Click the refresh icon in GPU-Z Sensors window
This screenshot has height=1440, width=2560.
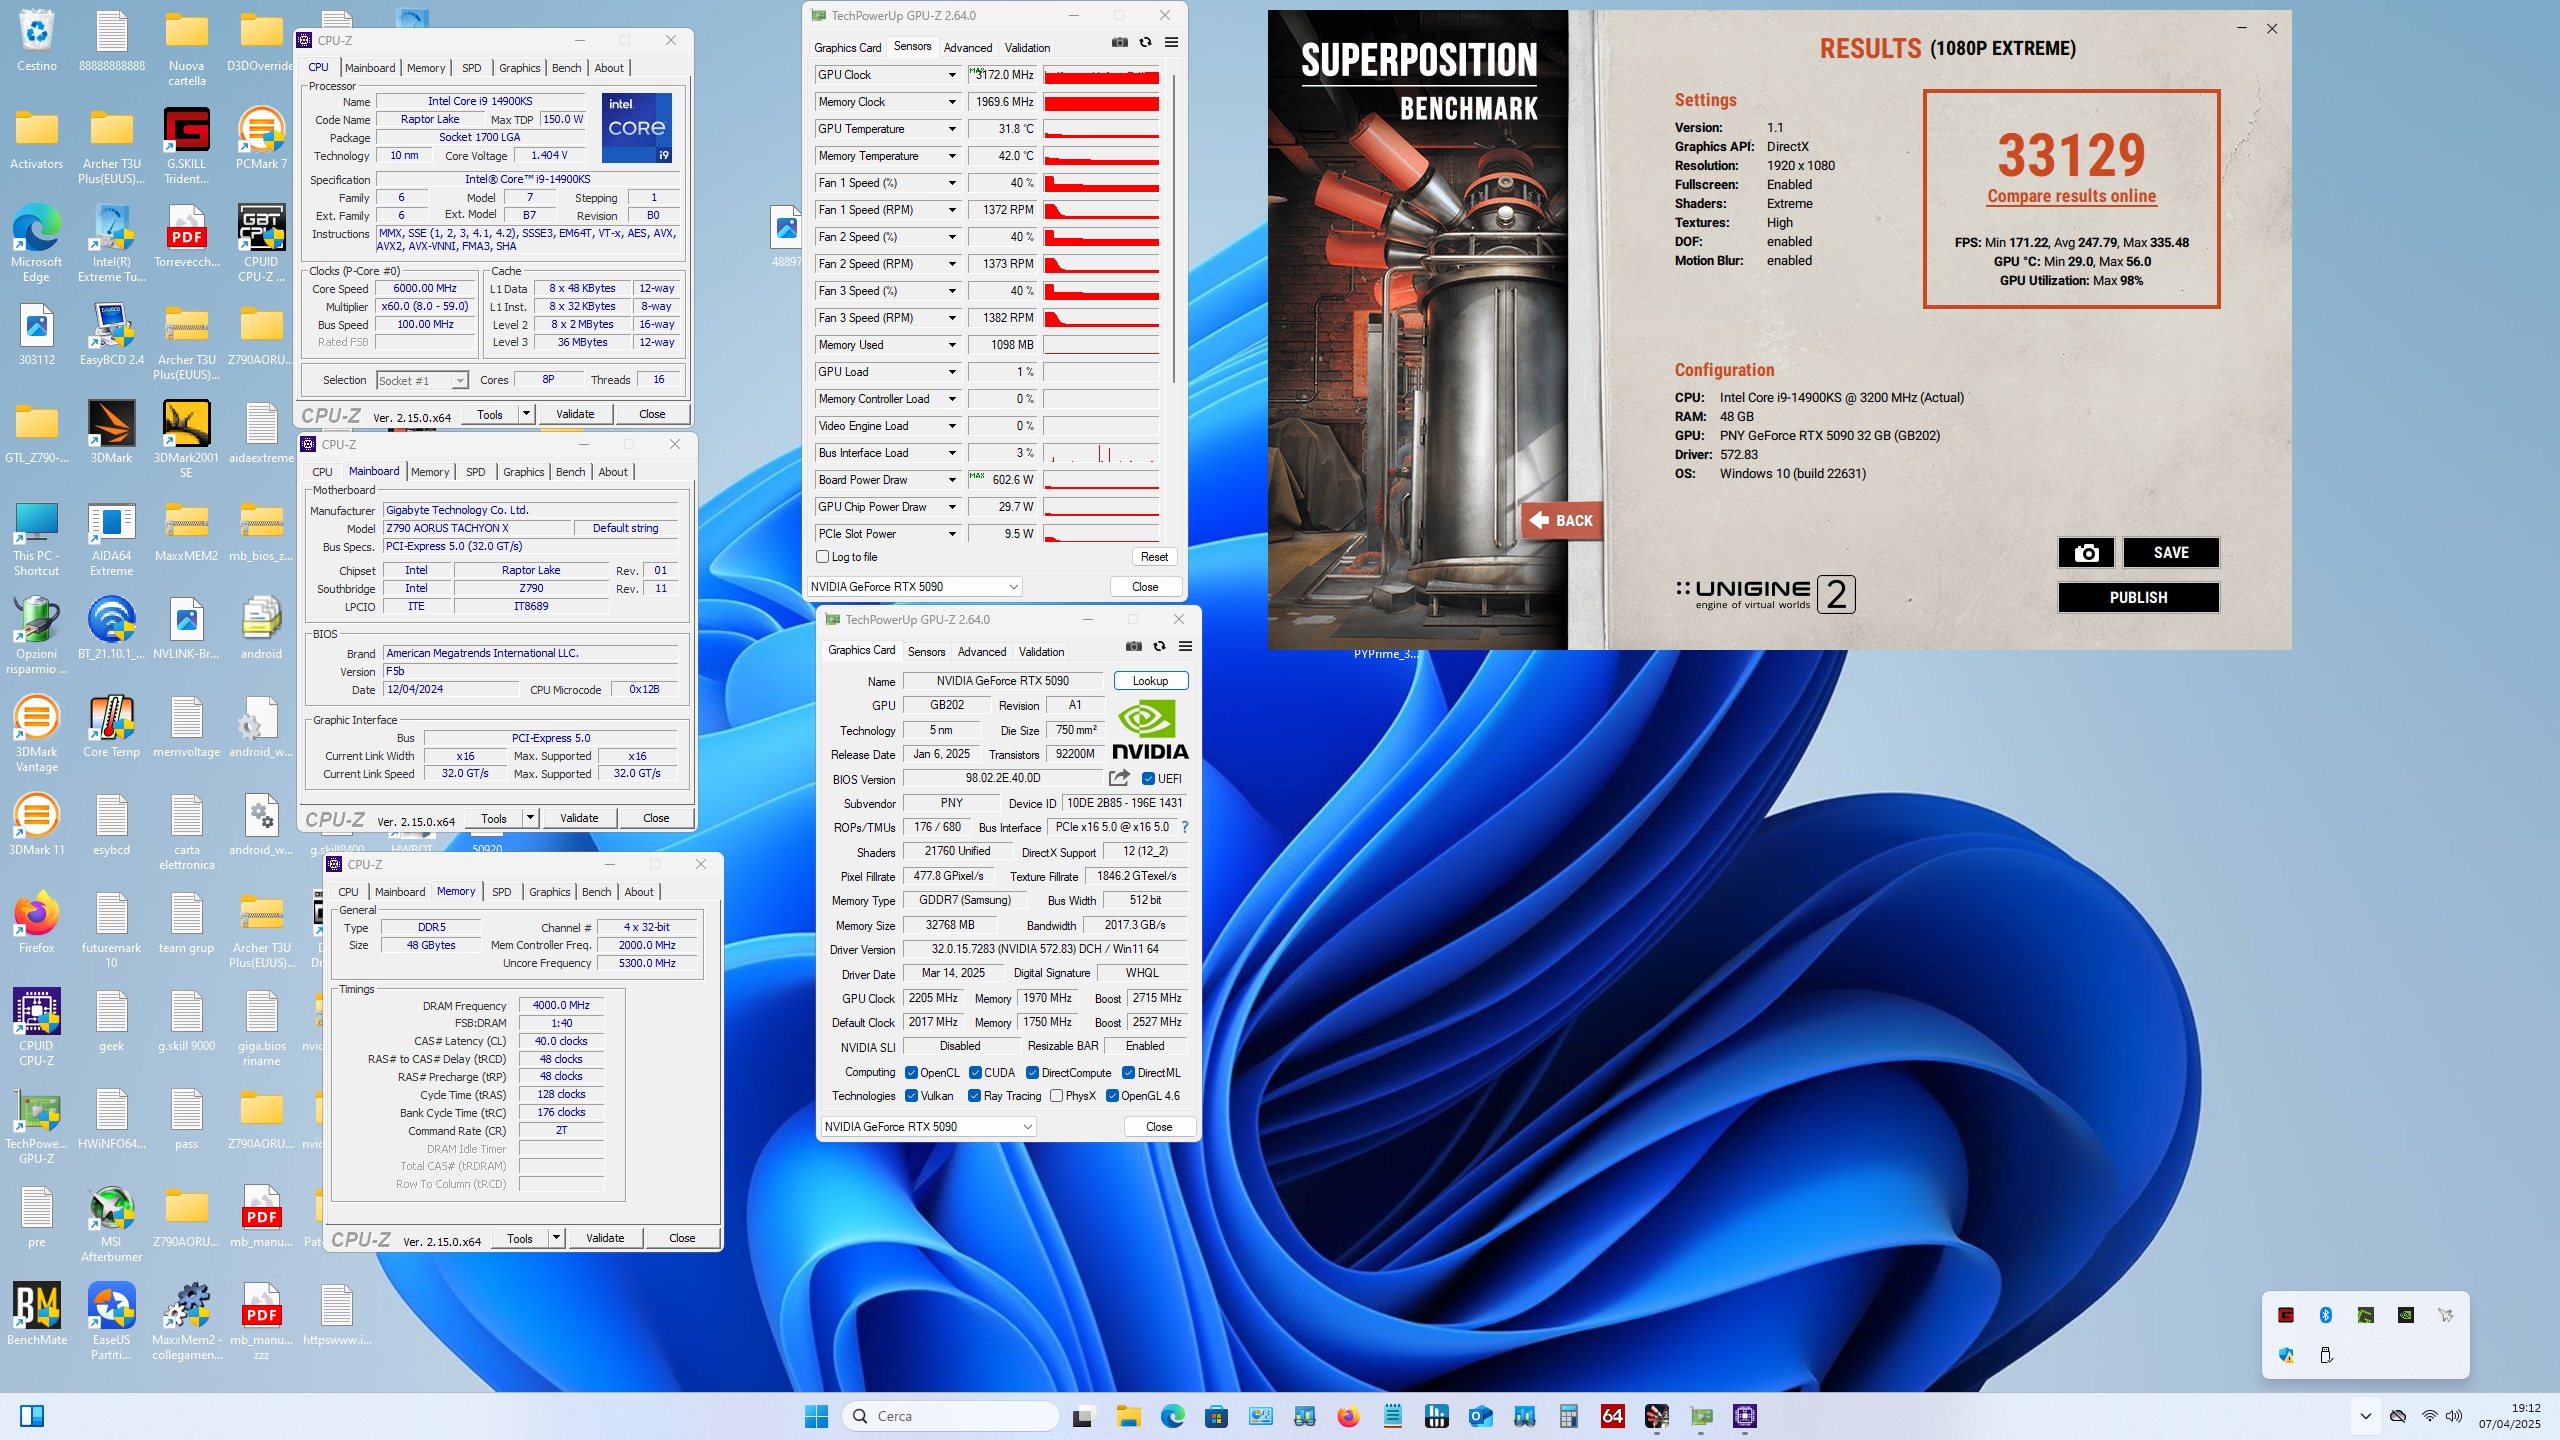[x=1146, y=43]
